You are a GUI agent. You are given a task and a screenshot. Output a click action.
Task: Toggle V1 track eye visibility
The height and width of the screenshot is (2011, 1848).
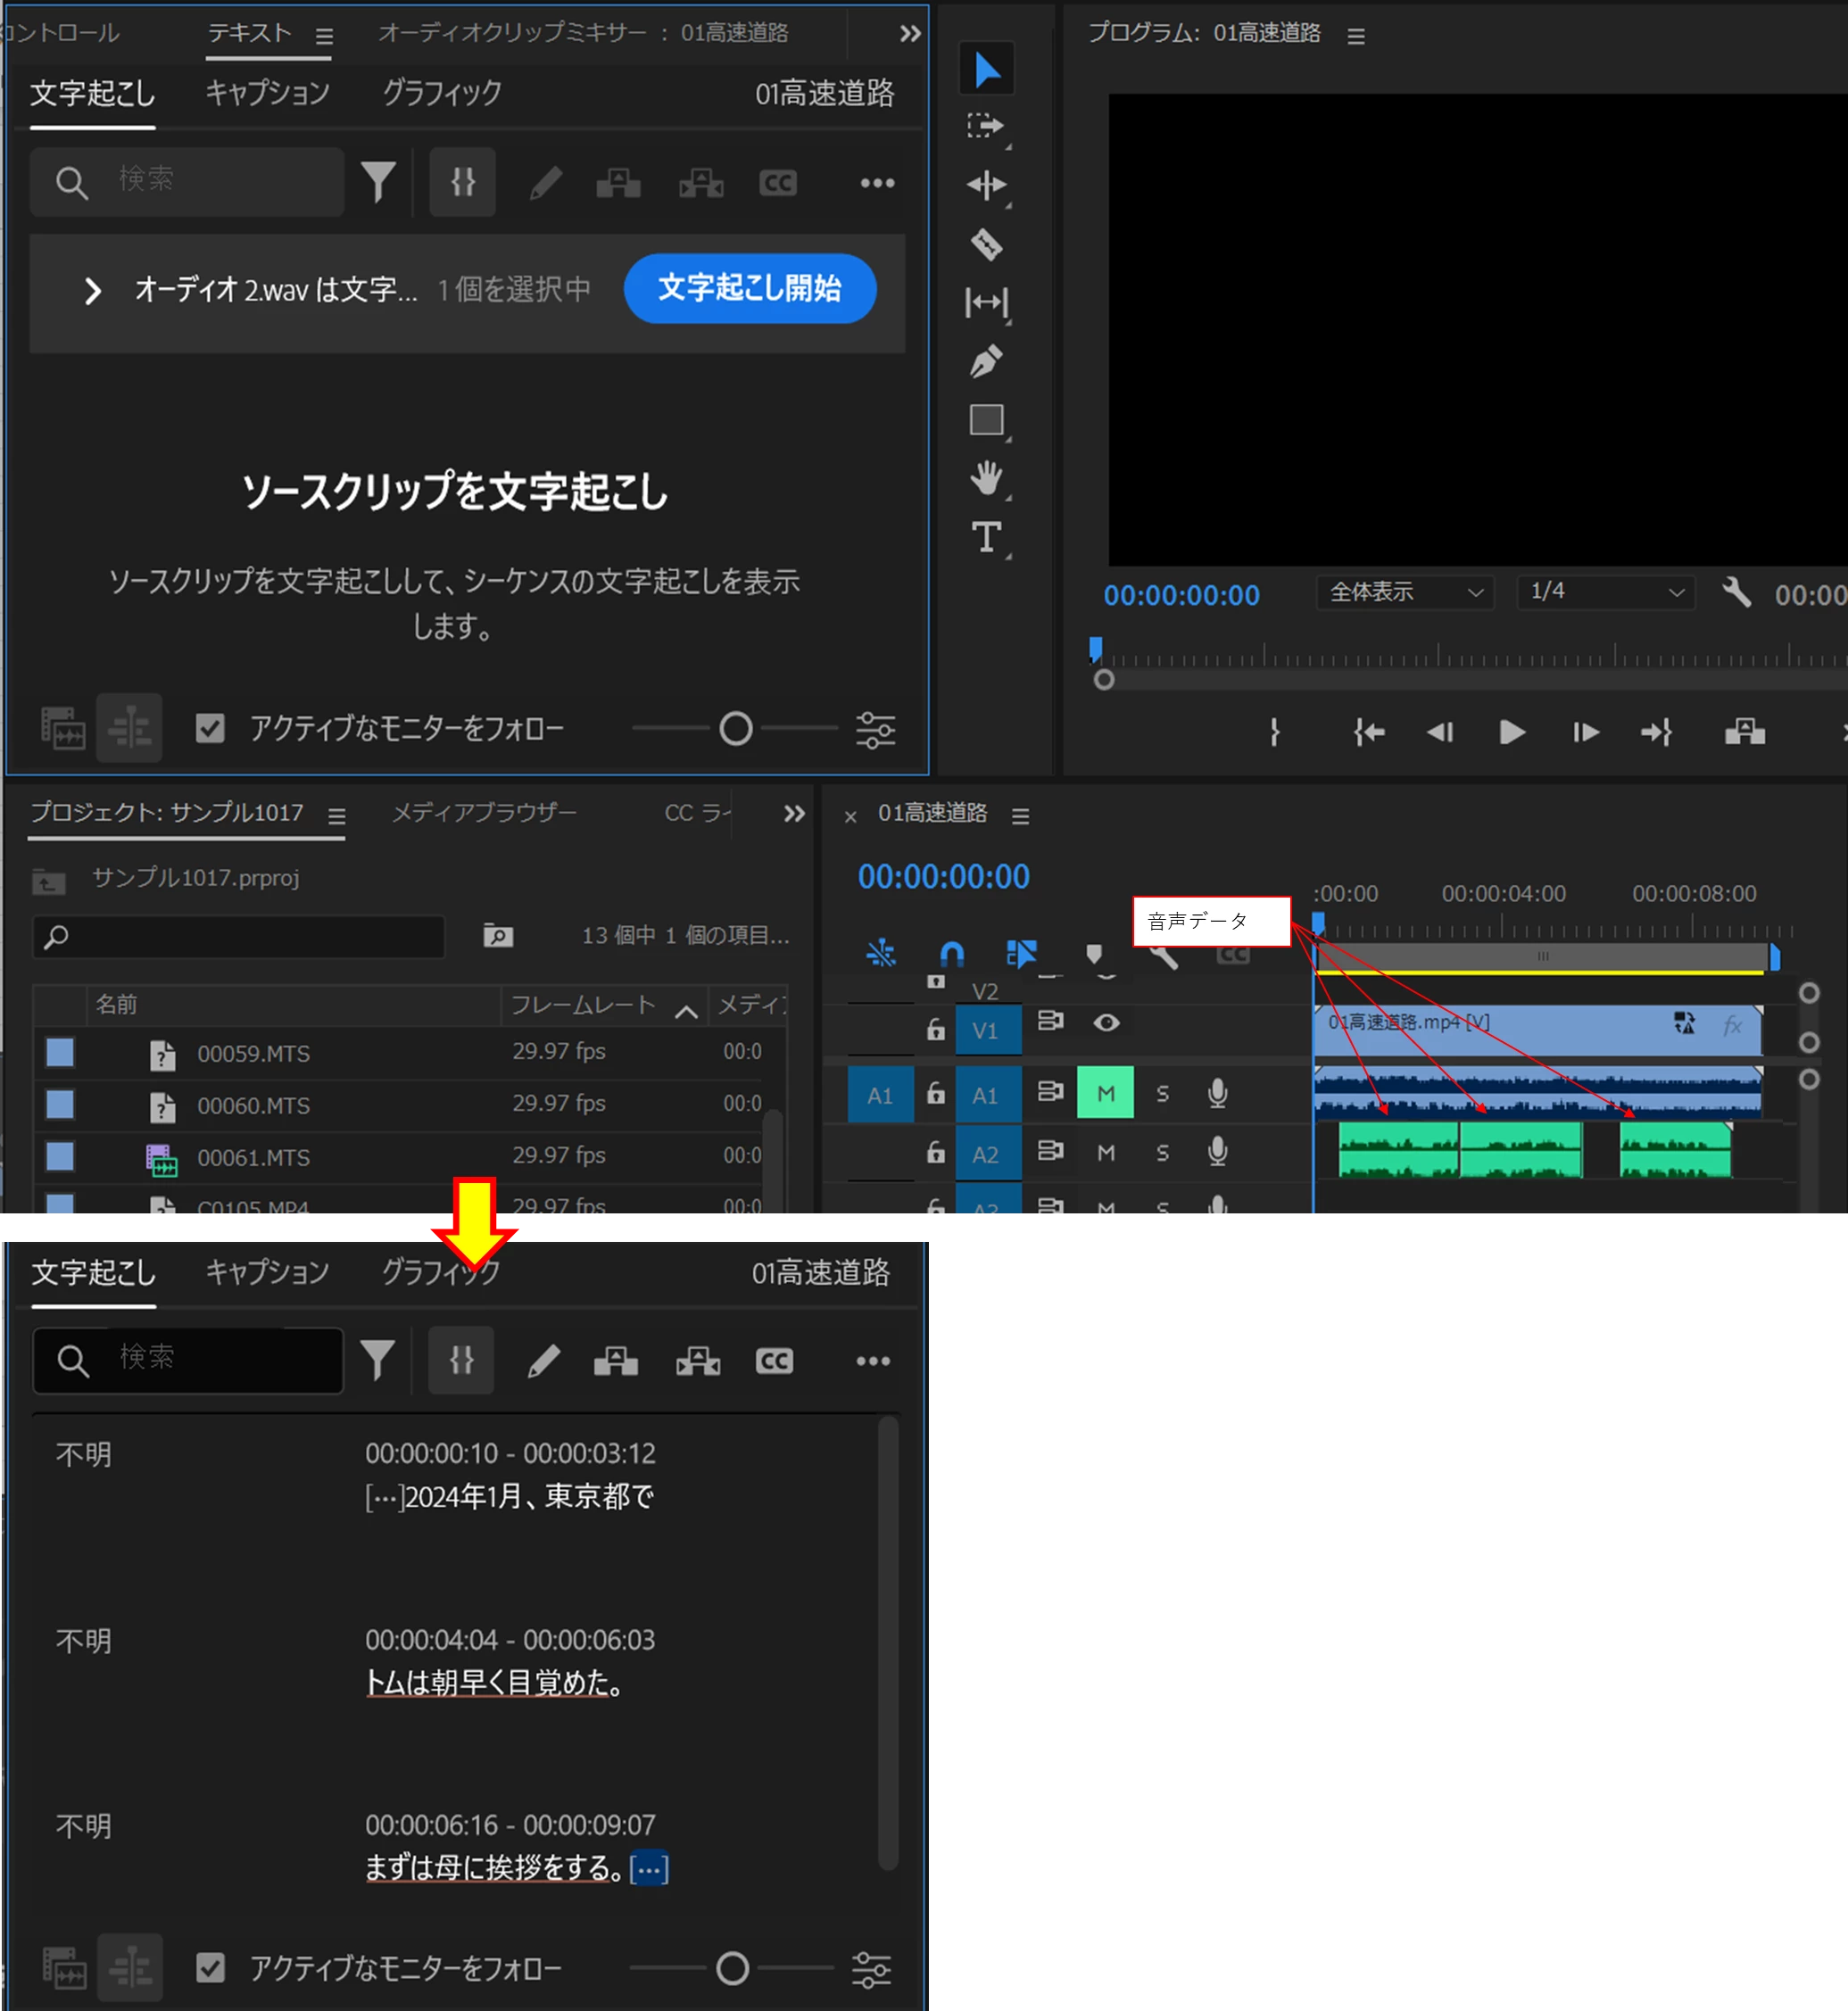click(x=1105, y=1023)
